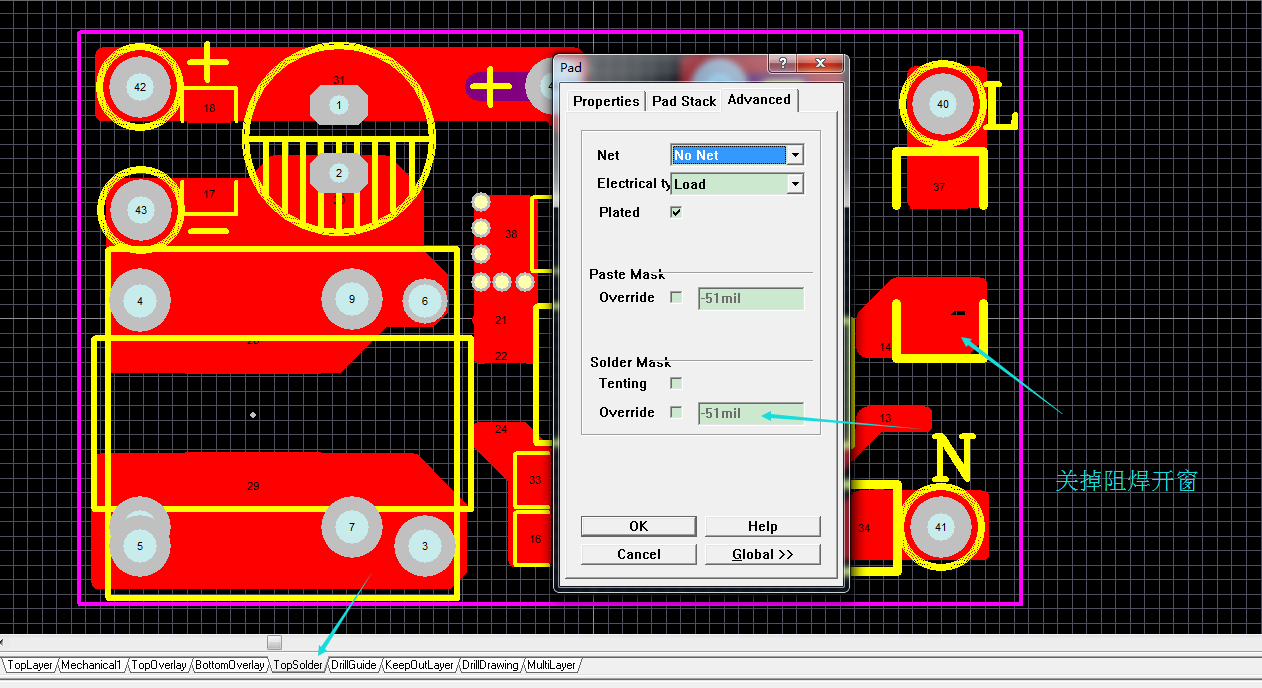Switch to the Pad Stack tab
The width and height of the screenshot is (1262, 688).
[684, 101]
